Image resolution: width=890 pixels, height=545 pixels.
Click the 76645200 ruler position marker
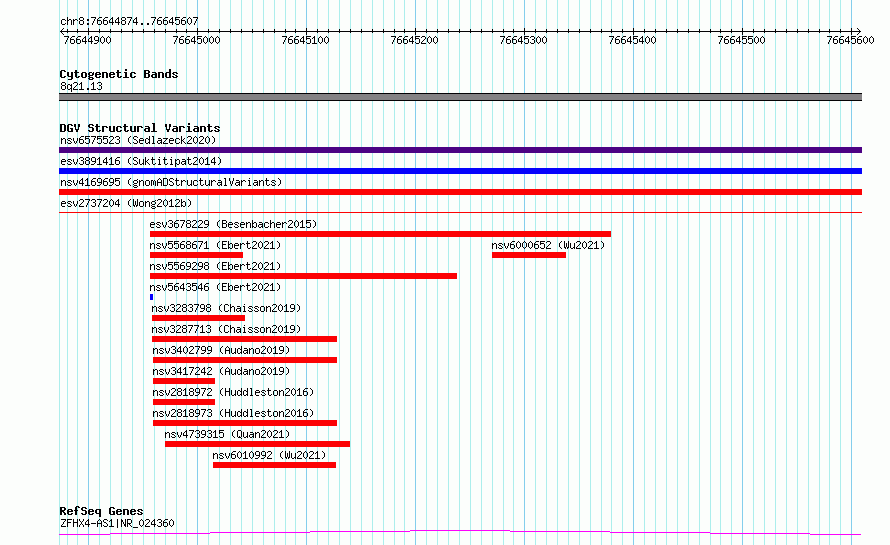point(414,40)
